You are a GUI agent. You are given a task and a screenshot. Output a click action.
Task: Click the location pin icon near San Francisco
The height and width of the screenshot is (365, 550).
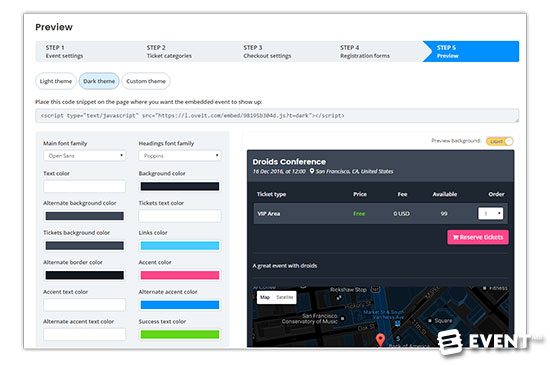pos(312,171)
